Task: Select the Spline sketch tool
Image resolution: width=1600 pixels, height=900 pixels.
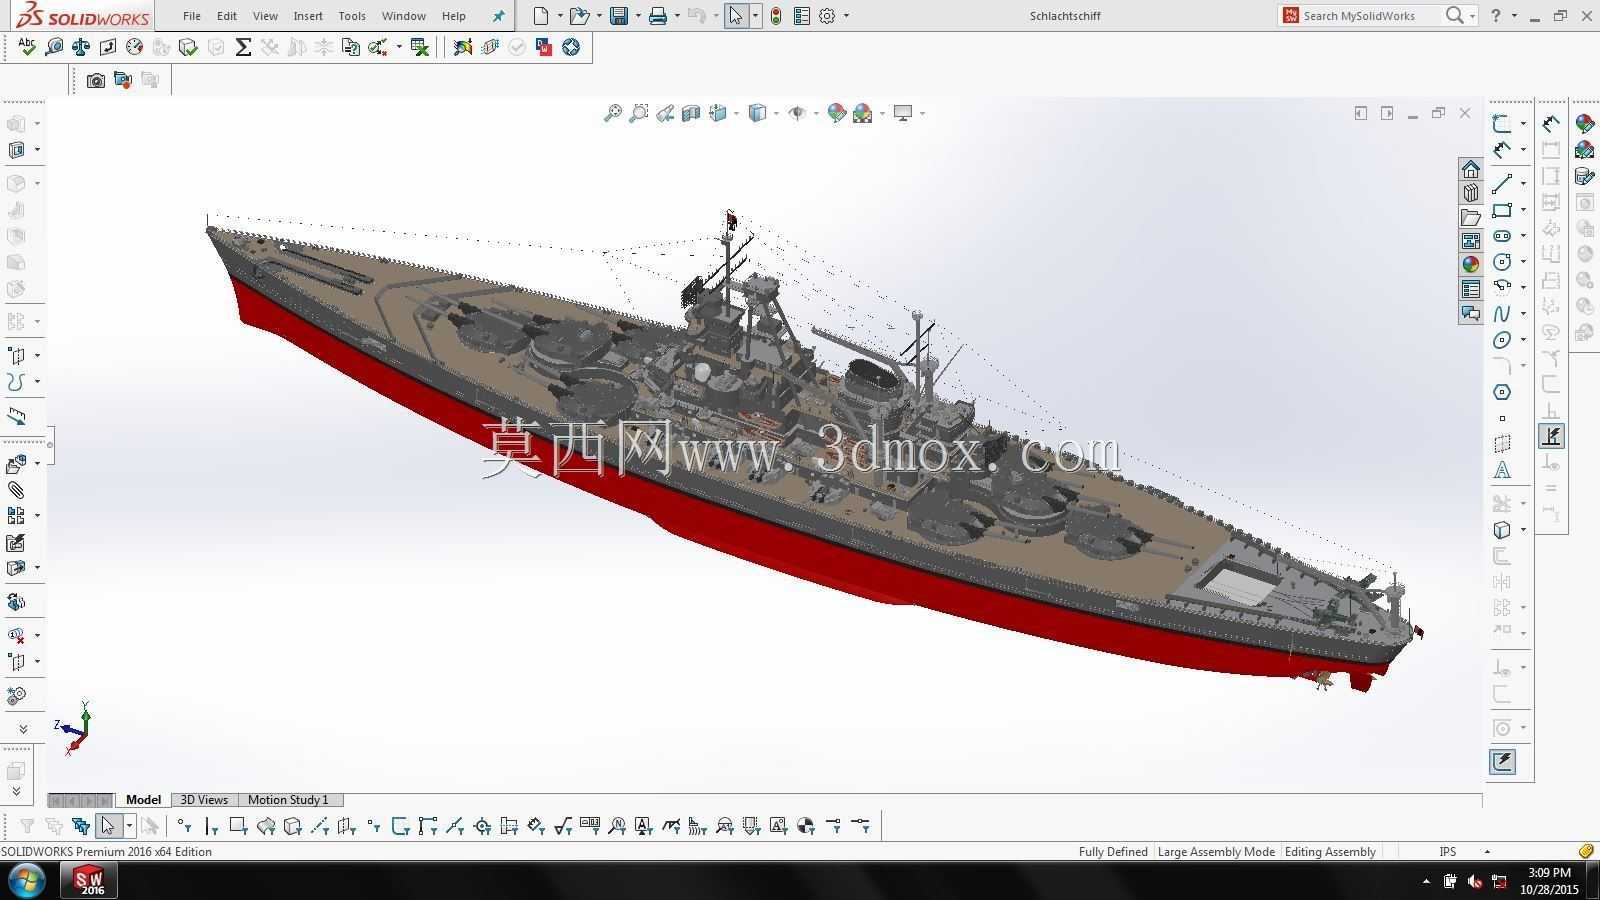Action: pyautogui.click(x=1502, y=314)
